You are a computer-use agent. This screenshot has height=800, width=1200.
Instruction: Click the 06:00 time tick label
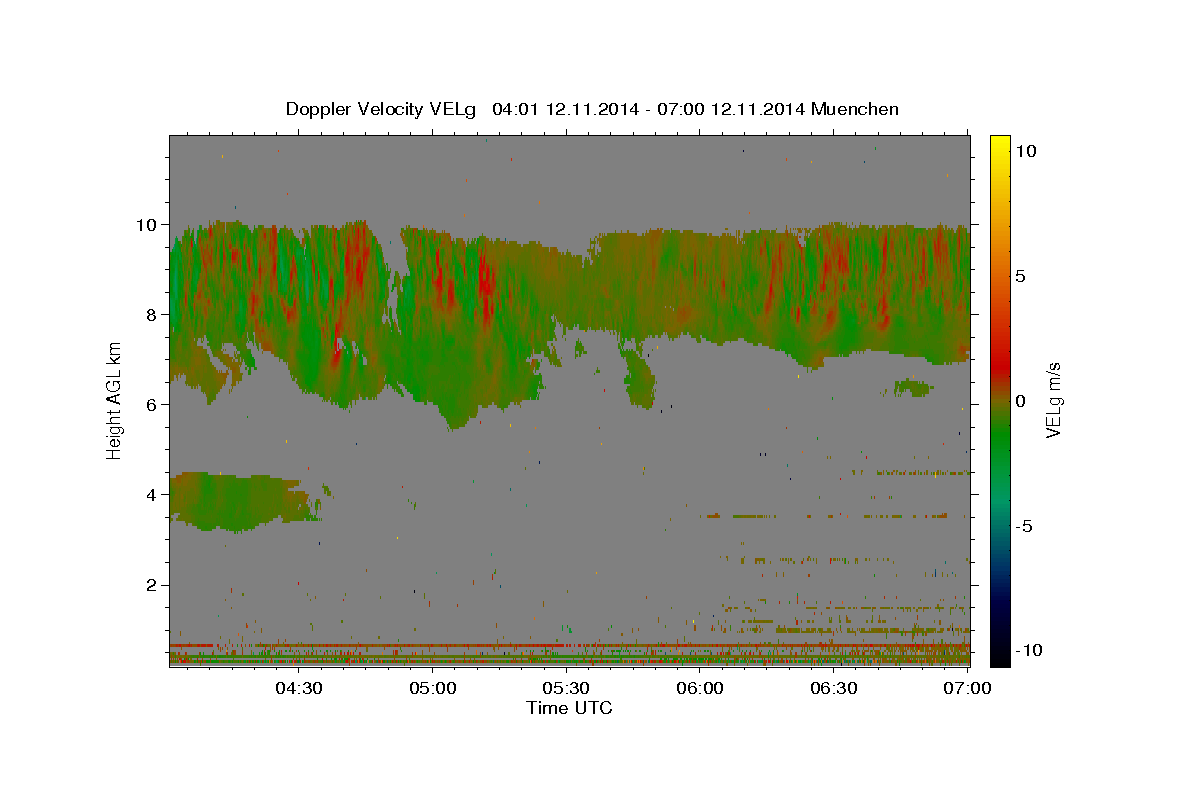(x=700, y=688)
